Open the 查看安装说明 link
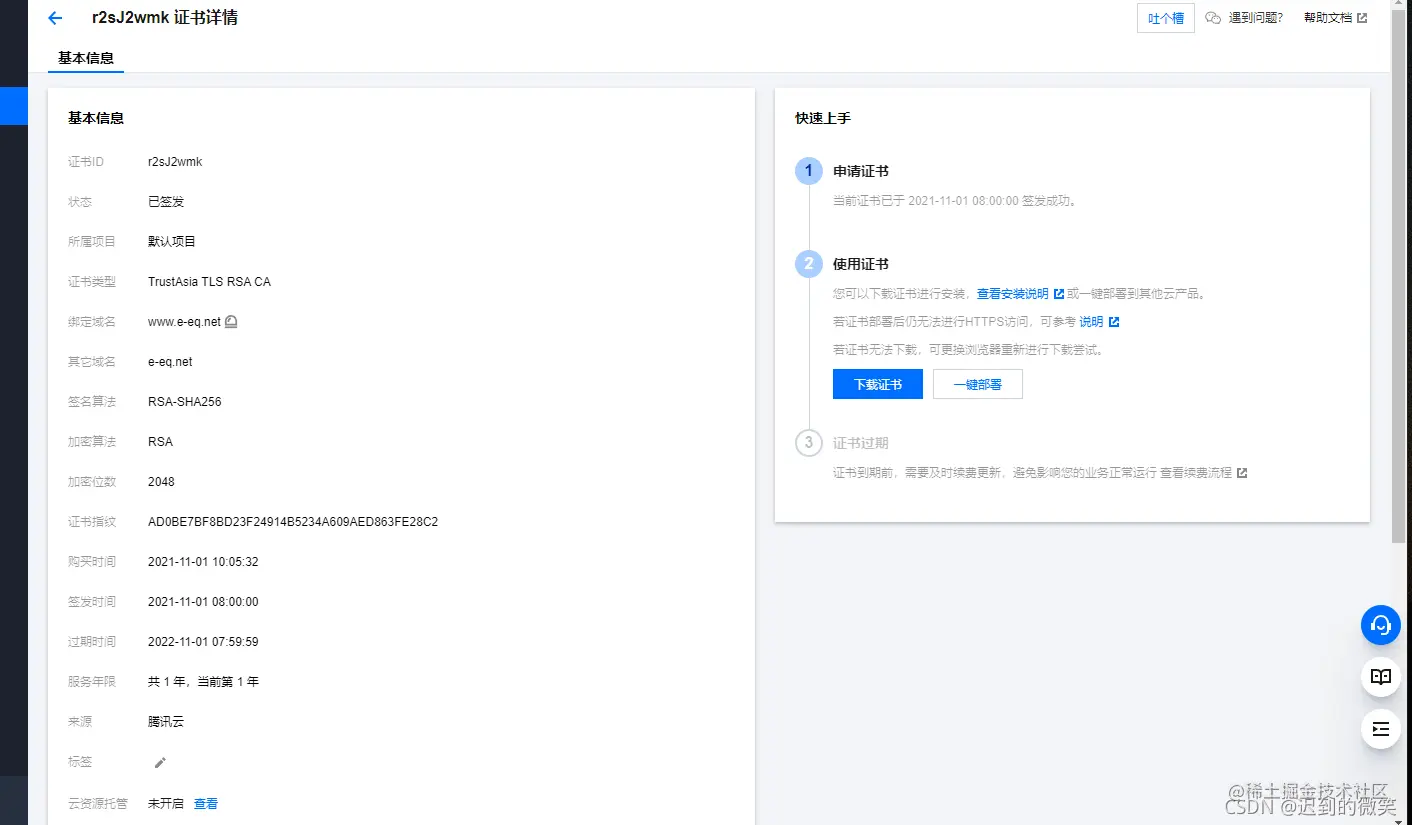The width and height of the screenshot is (1412, 825). click(x=1013, y=294)
